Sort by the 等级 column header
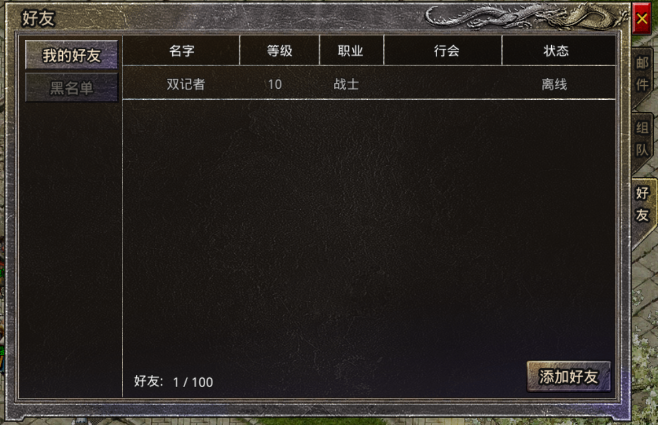Viewport: 658px width, 425px height. coord(279,51)
